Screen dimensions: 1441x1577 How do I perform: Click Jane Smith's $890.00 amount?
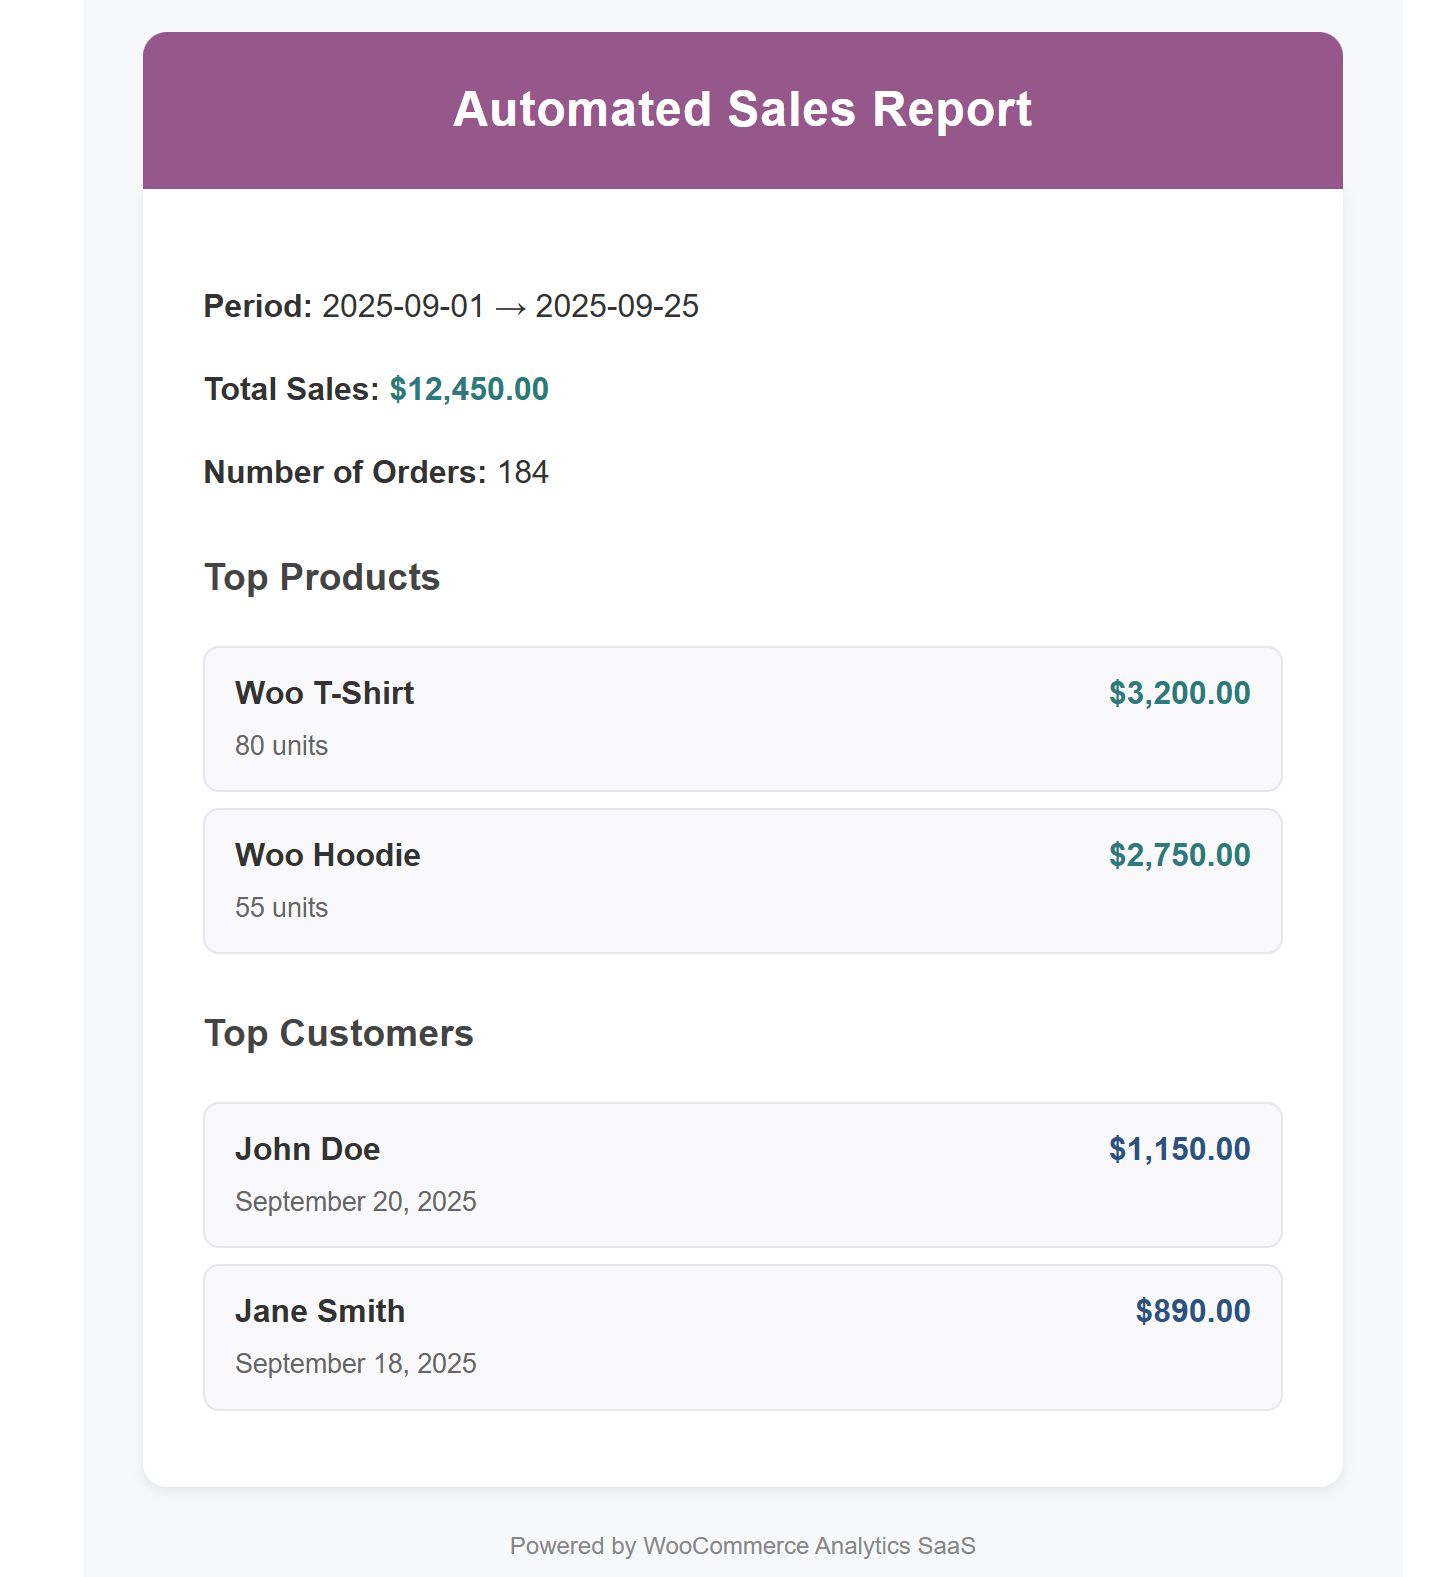click(x=1192, y=1311)
